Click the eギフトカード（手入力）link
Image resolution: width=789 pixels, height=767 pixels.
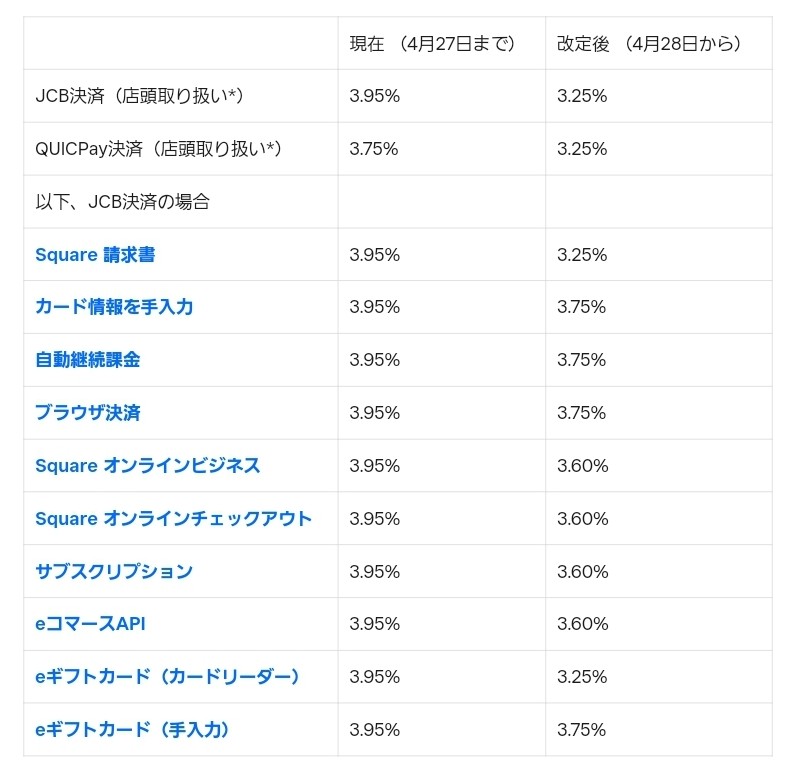pos(133,730)
